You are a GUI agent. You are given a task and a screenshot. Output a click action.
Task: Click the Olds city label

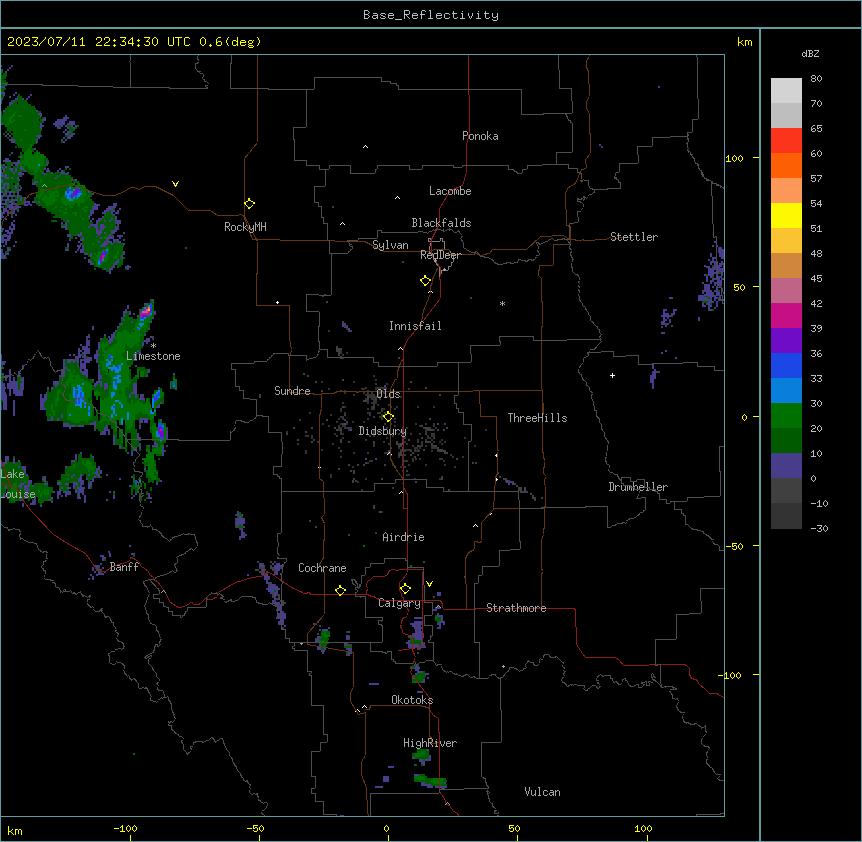pyautogui.click(x=388, y=394)
